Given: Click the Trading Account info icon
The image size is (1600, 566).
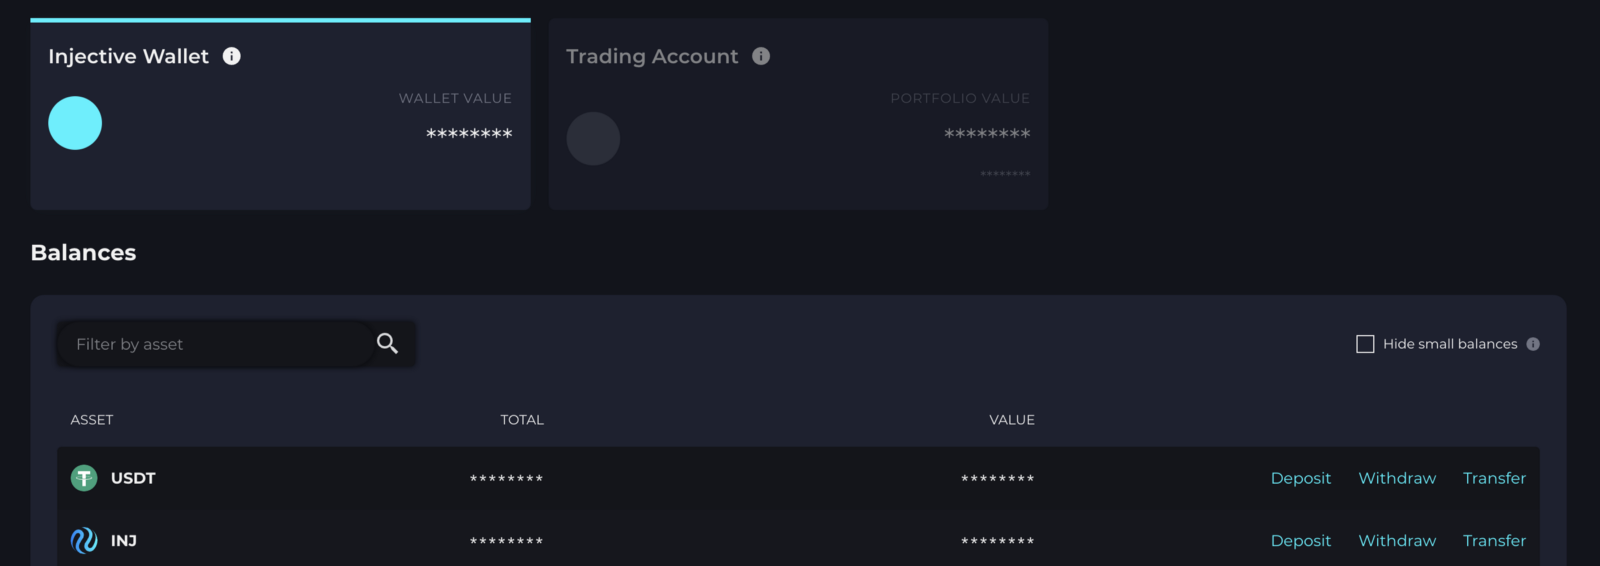Looking at the screenshot, I should click(x=761, y=56).
